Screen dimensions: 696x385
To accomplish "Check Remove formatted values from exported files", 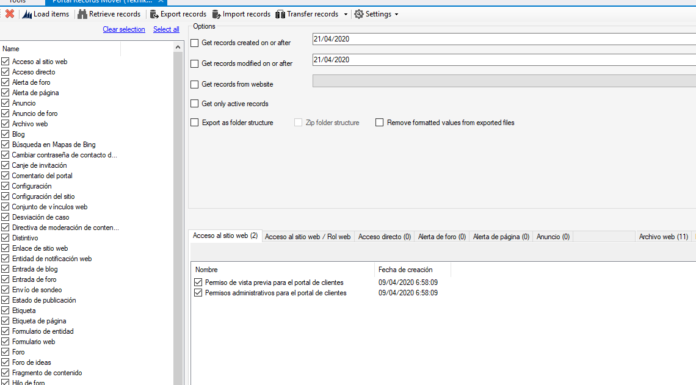I will pyautogui.click(x=379, y=123).
